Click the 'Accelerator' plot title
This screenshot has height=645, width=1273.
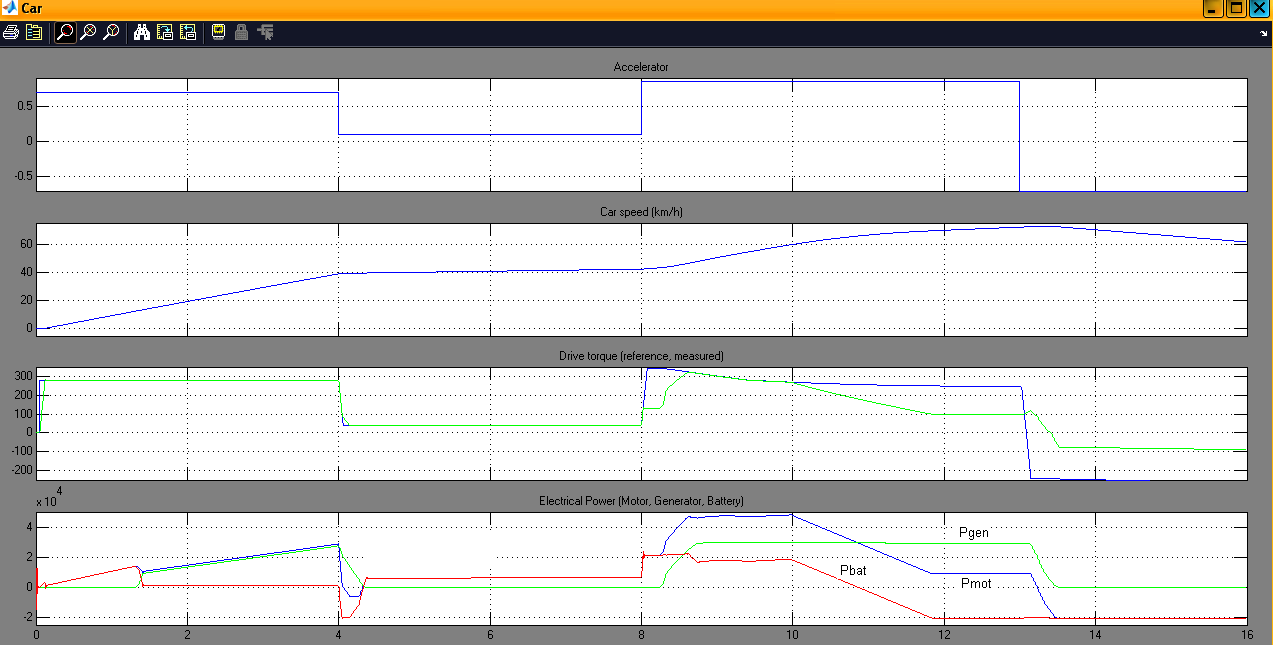[641, 67]
